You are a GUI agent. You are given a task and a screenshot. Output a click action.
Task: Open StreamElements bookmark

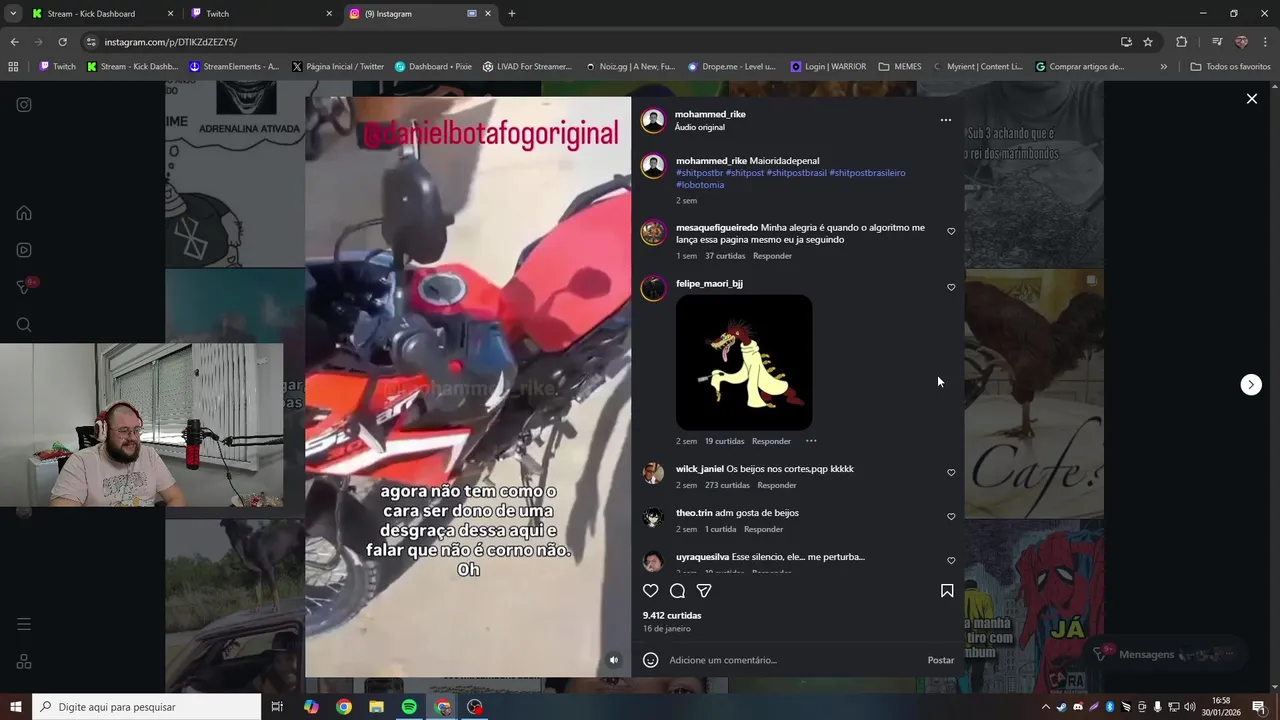pyautogui.click(x=234, y=67)
